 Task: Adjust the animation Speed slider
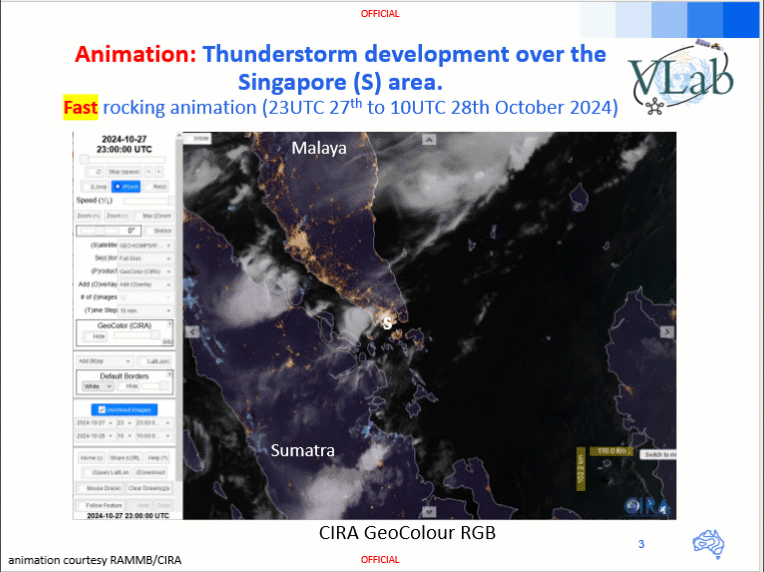tap(146, 201)
